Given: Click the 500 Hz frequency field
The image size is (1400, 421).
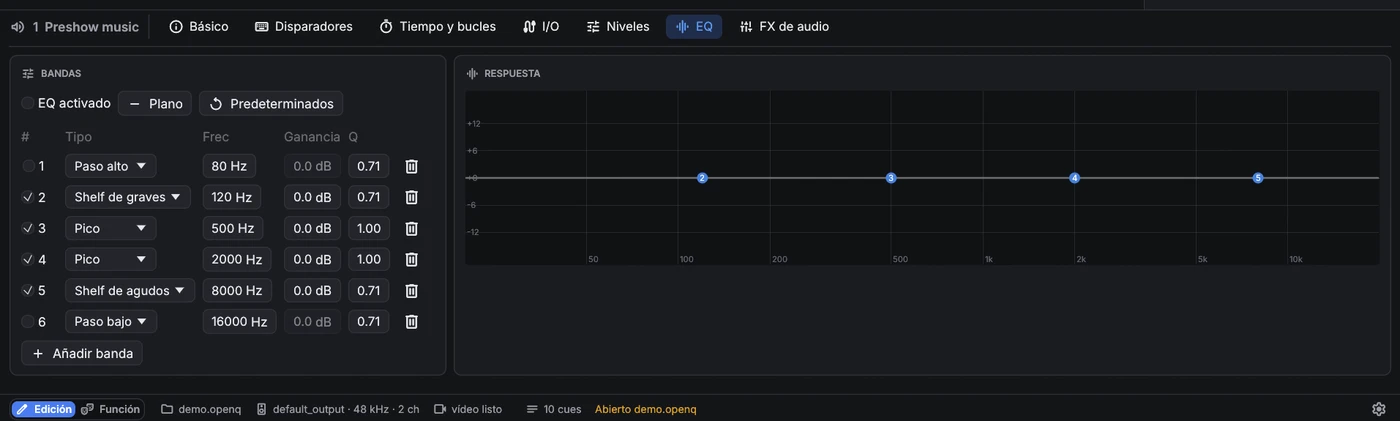Looking at the screenshot, I should point(233,228).
